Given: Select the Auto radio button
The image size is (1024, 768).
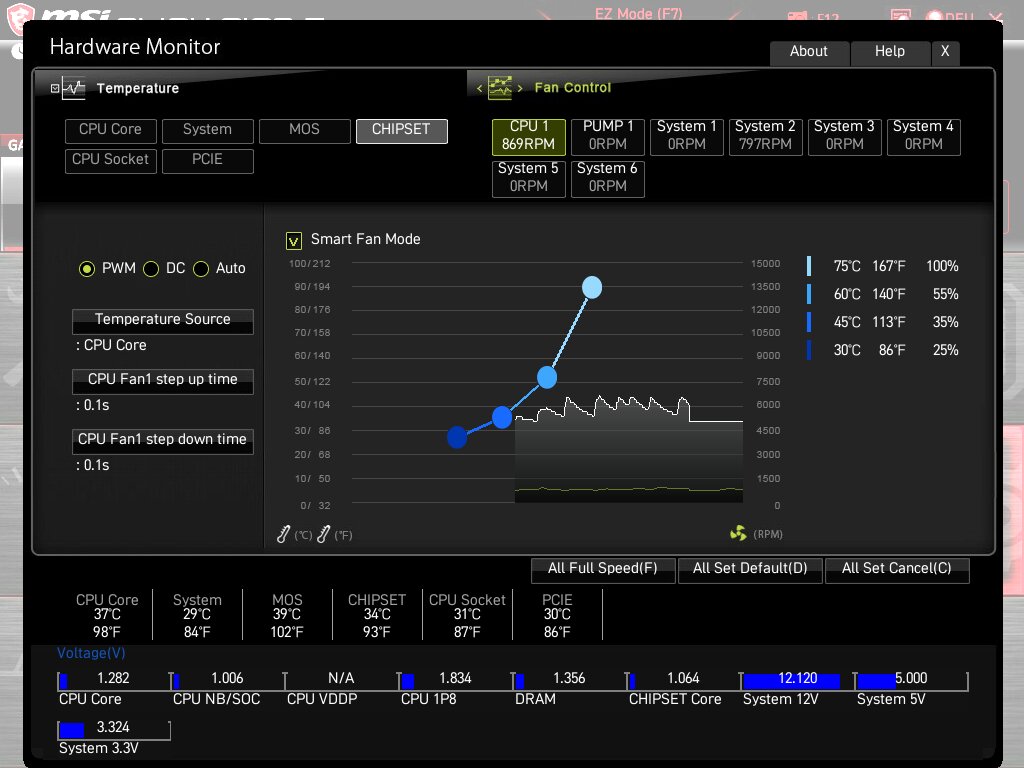Looking at the screenshot, I should (x=201, y=268).
